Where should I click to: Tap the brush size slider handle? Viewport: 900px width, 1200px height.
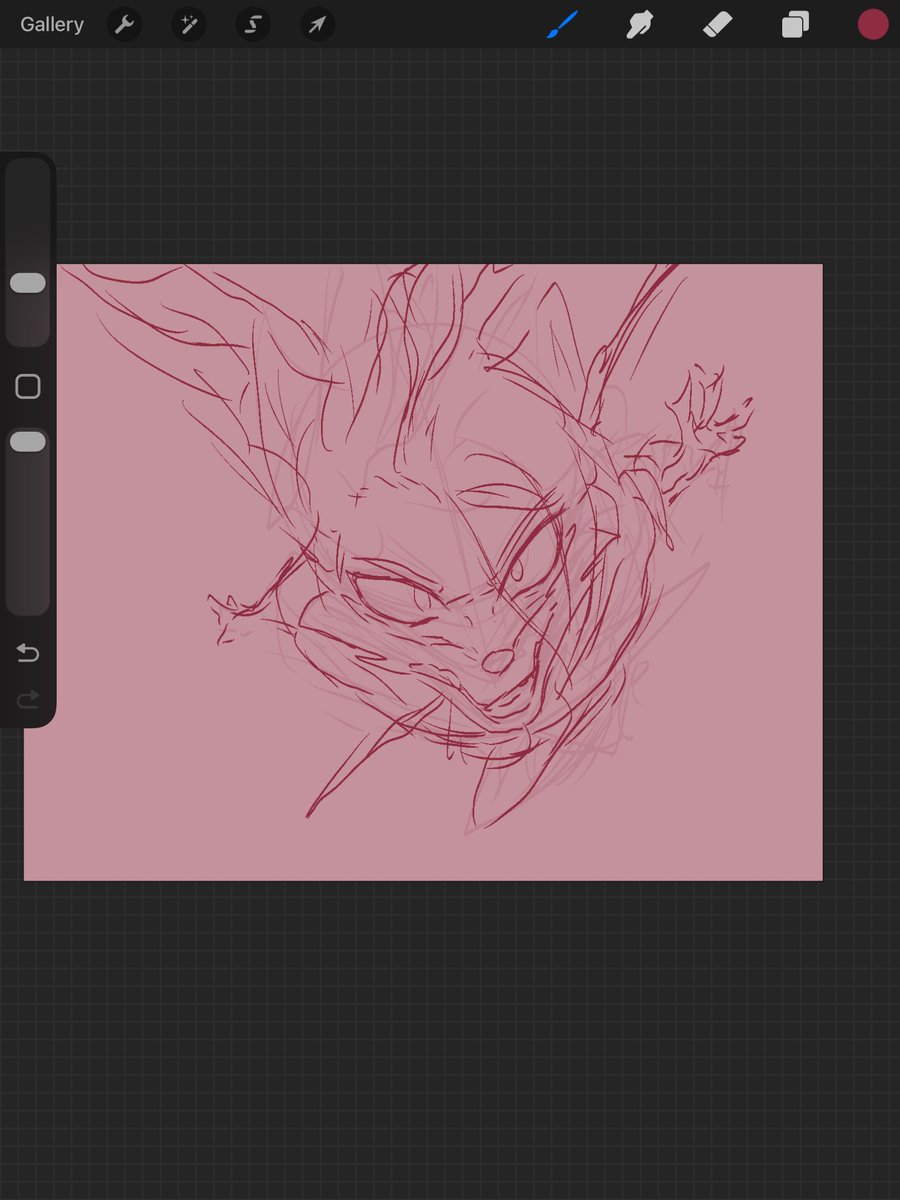point(28,283)
